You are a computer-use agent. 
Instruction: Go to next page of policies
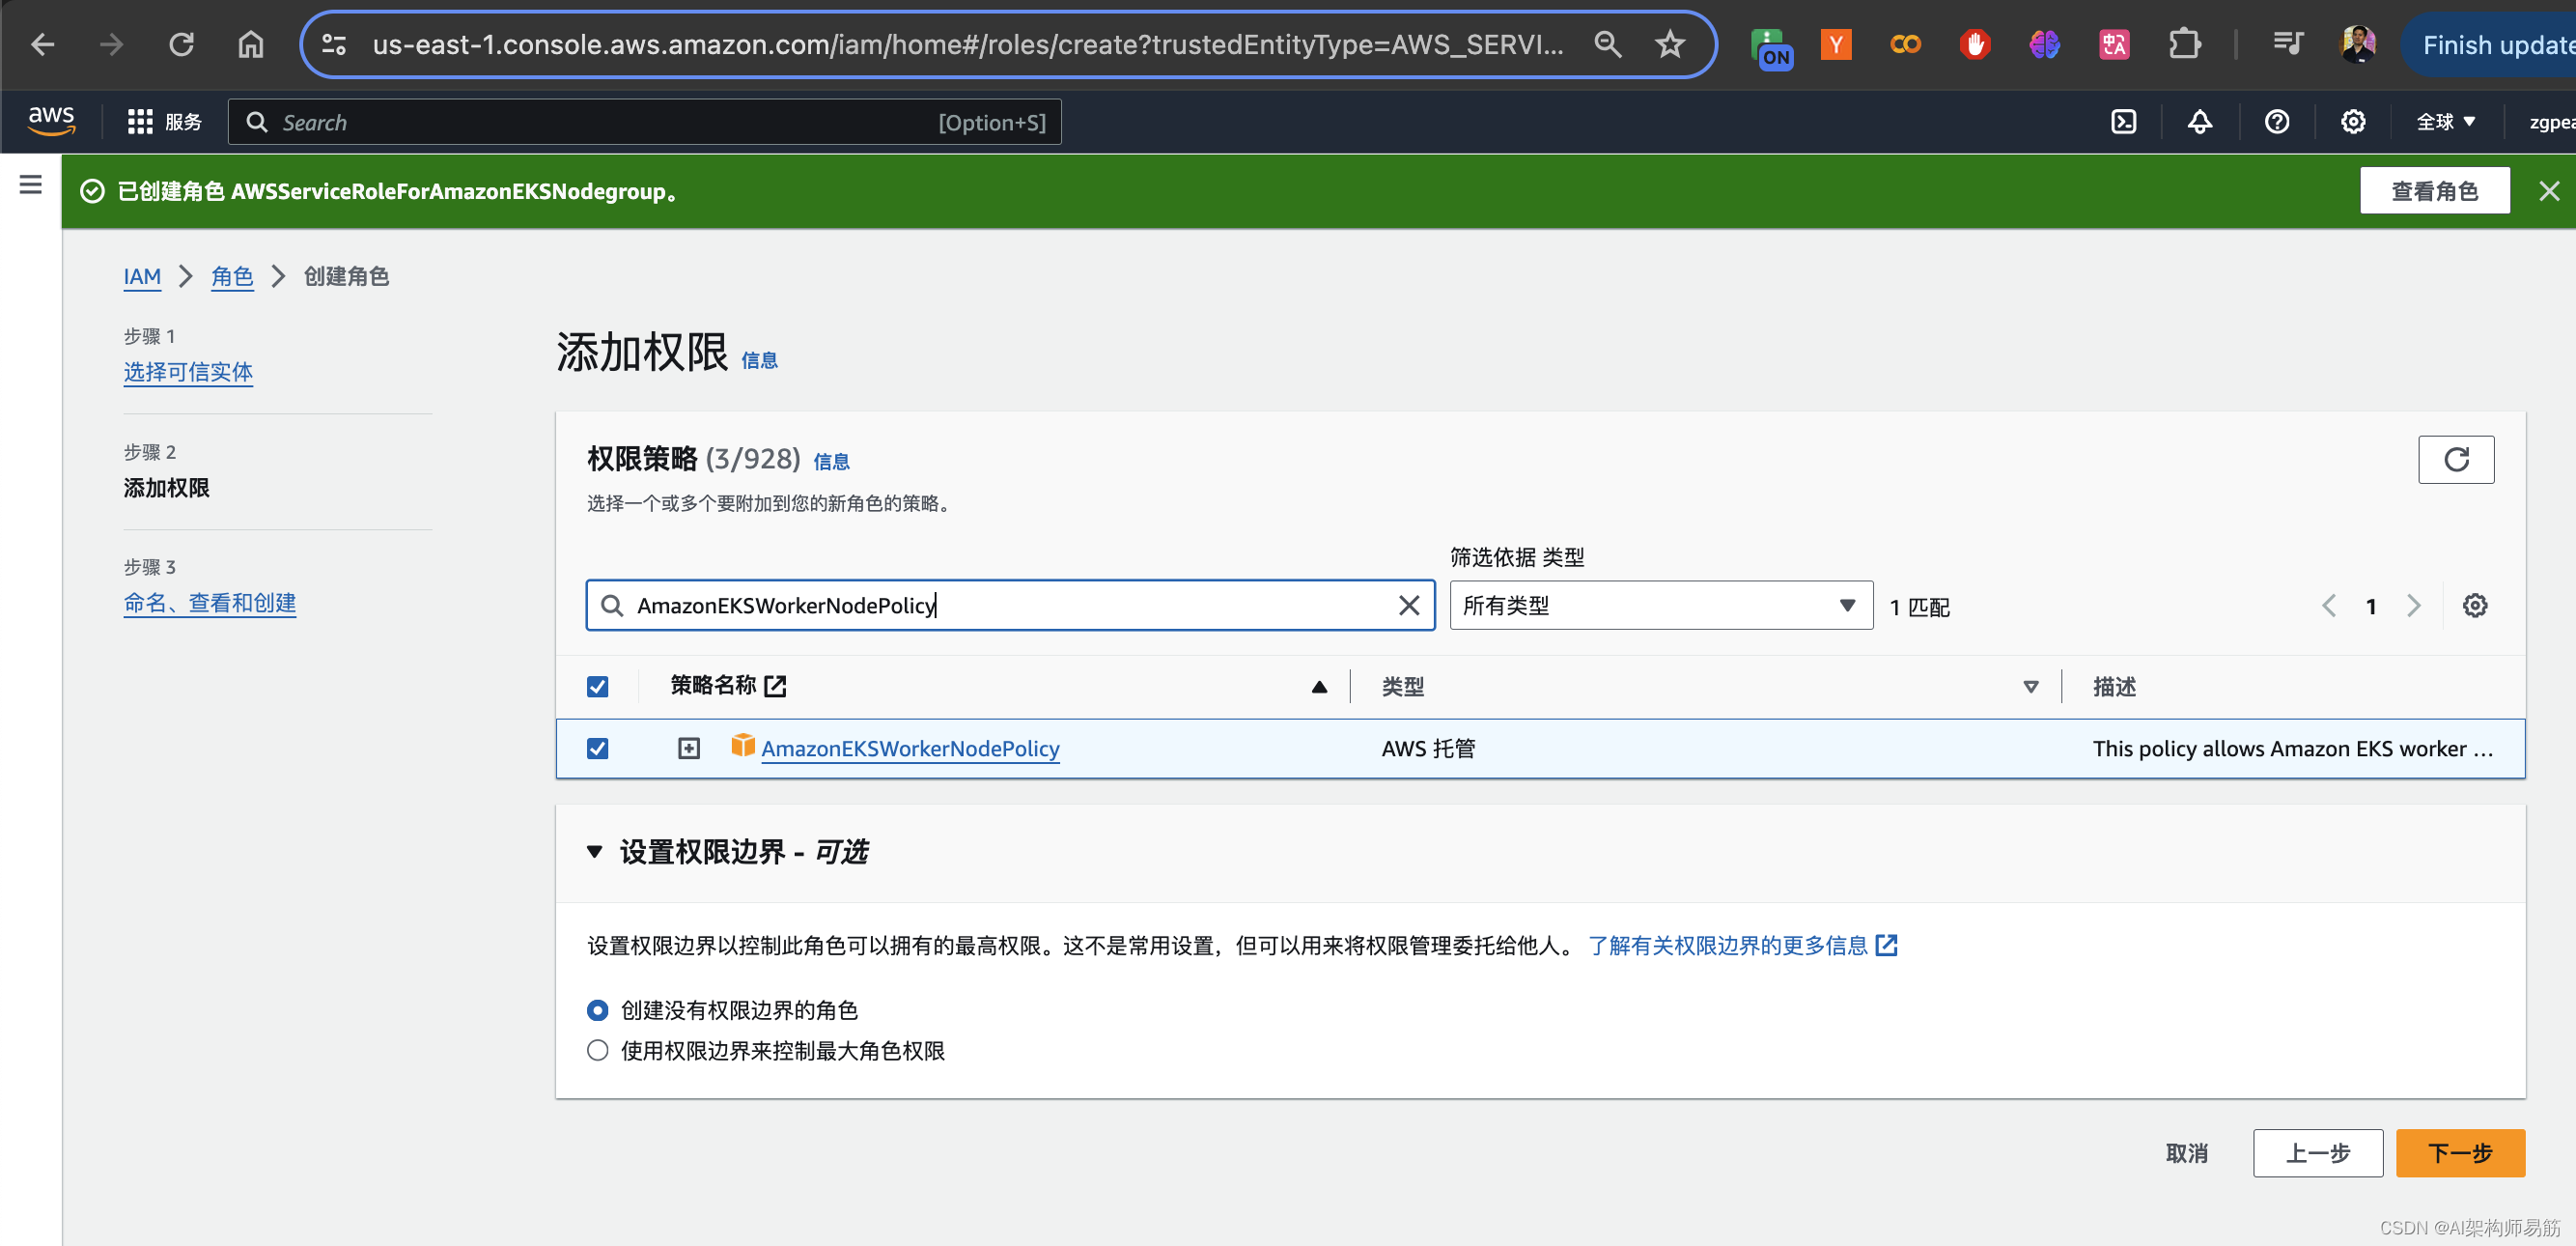click(x=2413, y=606)
